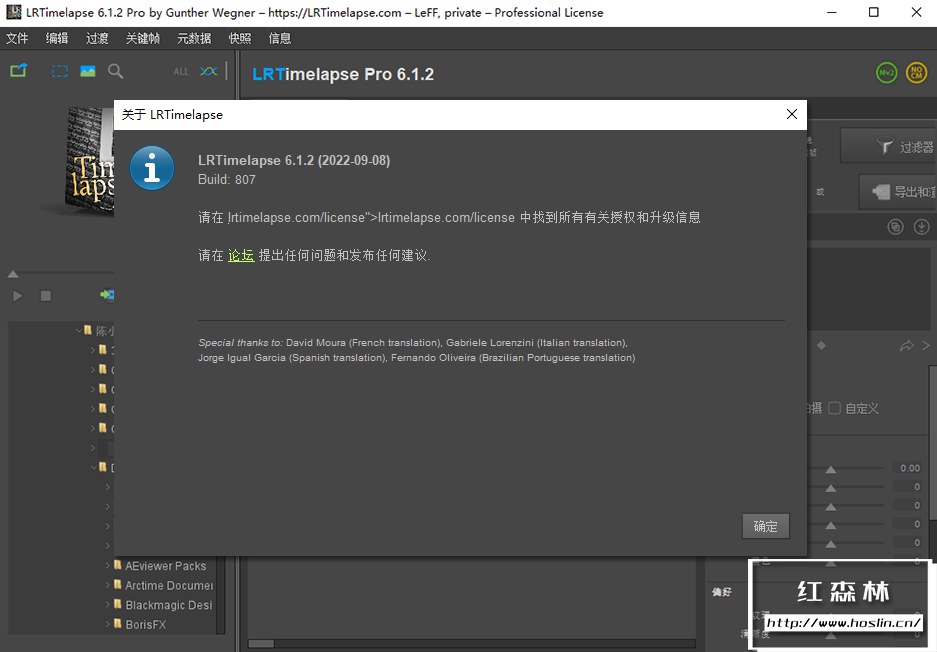This screenshot has width=937, height=652.
Task: Click the 导出和 export button
Action: tap(898, 192)
